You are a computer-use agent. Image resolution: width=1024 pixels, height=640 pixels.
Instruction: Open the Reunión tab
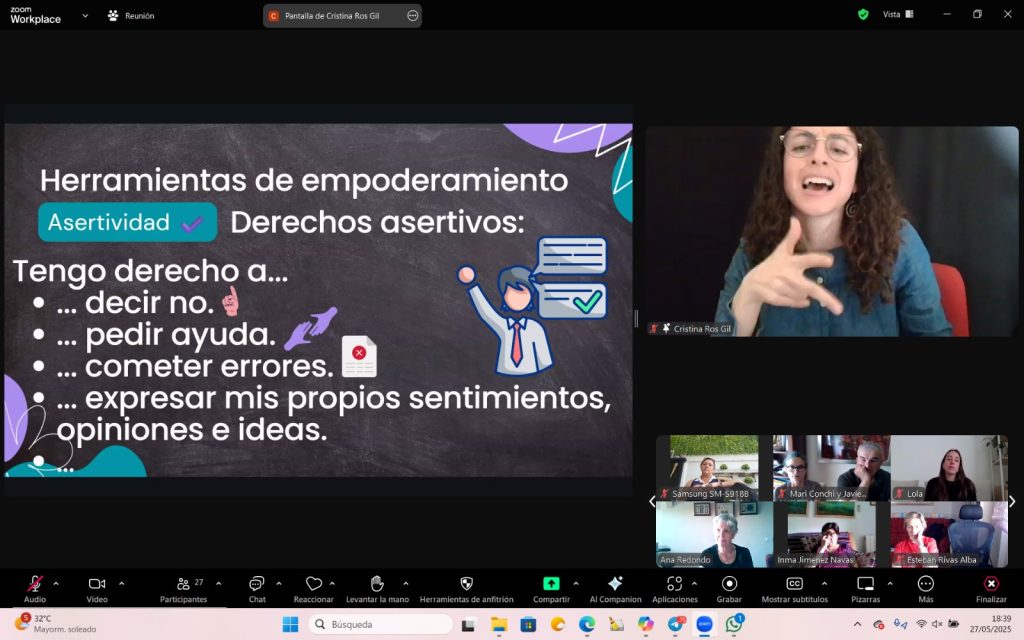[131, 16]
